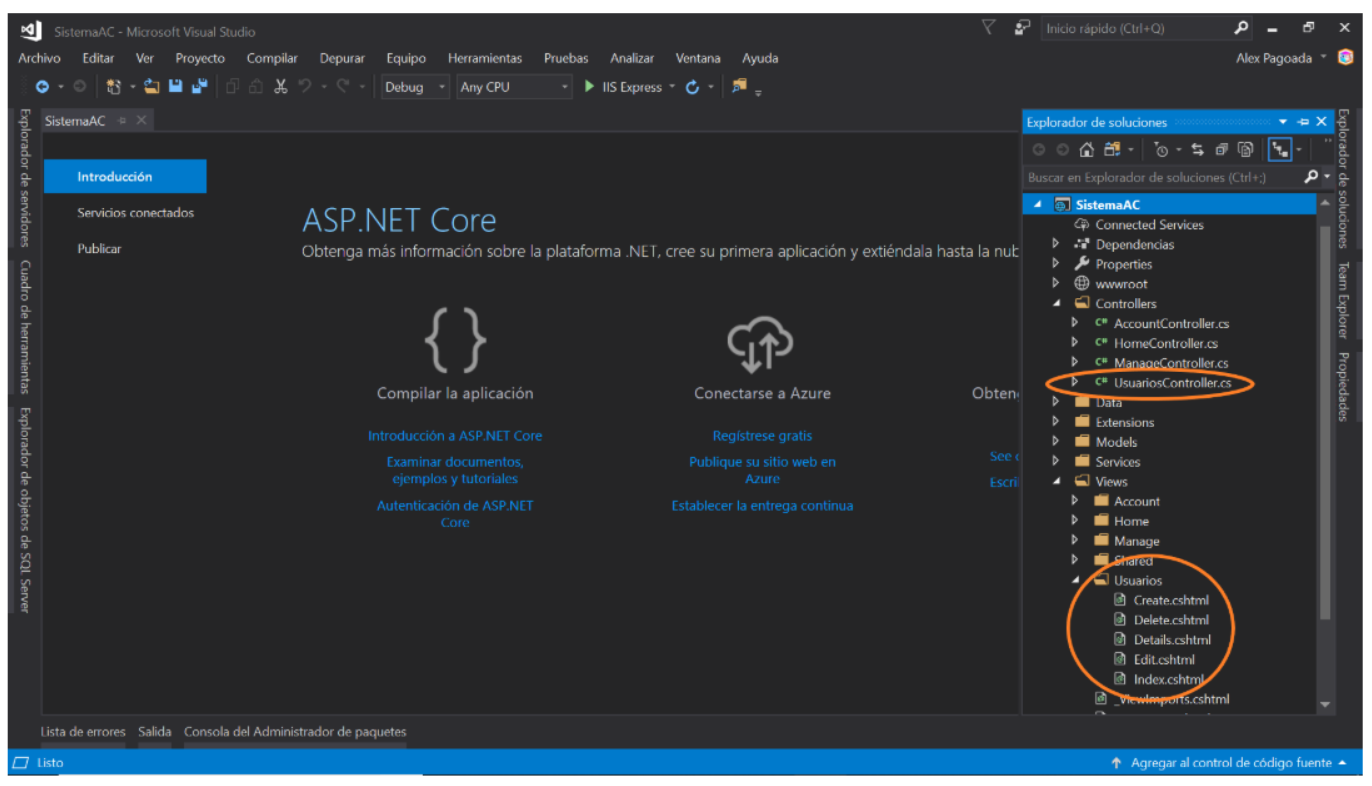Viewport: 1372px width, 786px height.
Task: Click the Switch Views icon in Solution Explorer
Action: pyautogui.click(x=1112, y=150)
